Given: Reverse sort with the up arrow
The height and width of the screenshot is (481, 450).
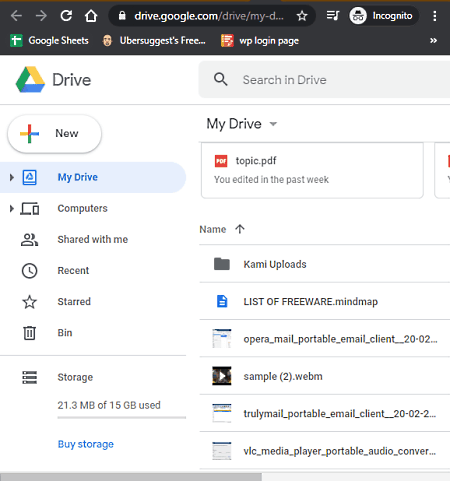Looking at the screenshot, I should pyautogui.click(x=240, y=229).
